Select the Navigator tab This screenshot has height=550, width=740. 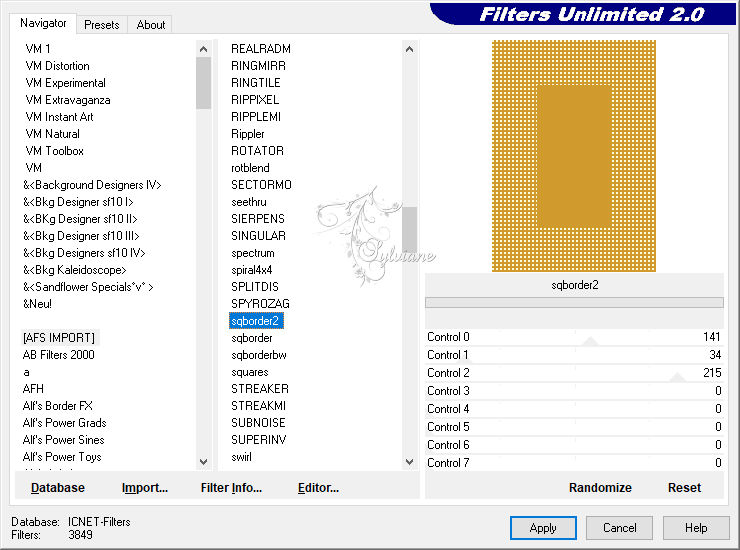tap(43, 23)
